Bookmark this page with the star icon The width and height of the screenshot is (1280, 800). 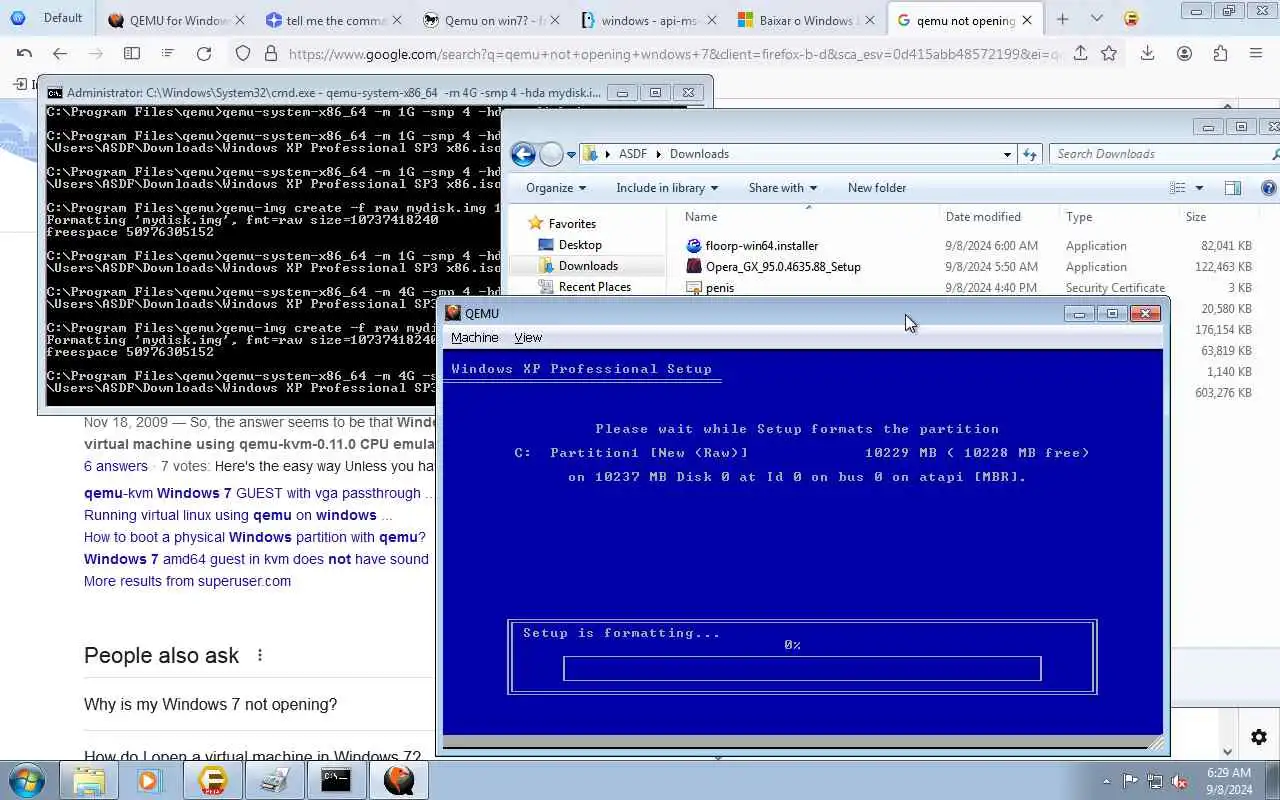[1109, 54]
